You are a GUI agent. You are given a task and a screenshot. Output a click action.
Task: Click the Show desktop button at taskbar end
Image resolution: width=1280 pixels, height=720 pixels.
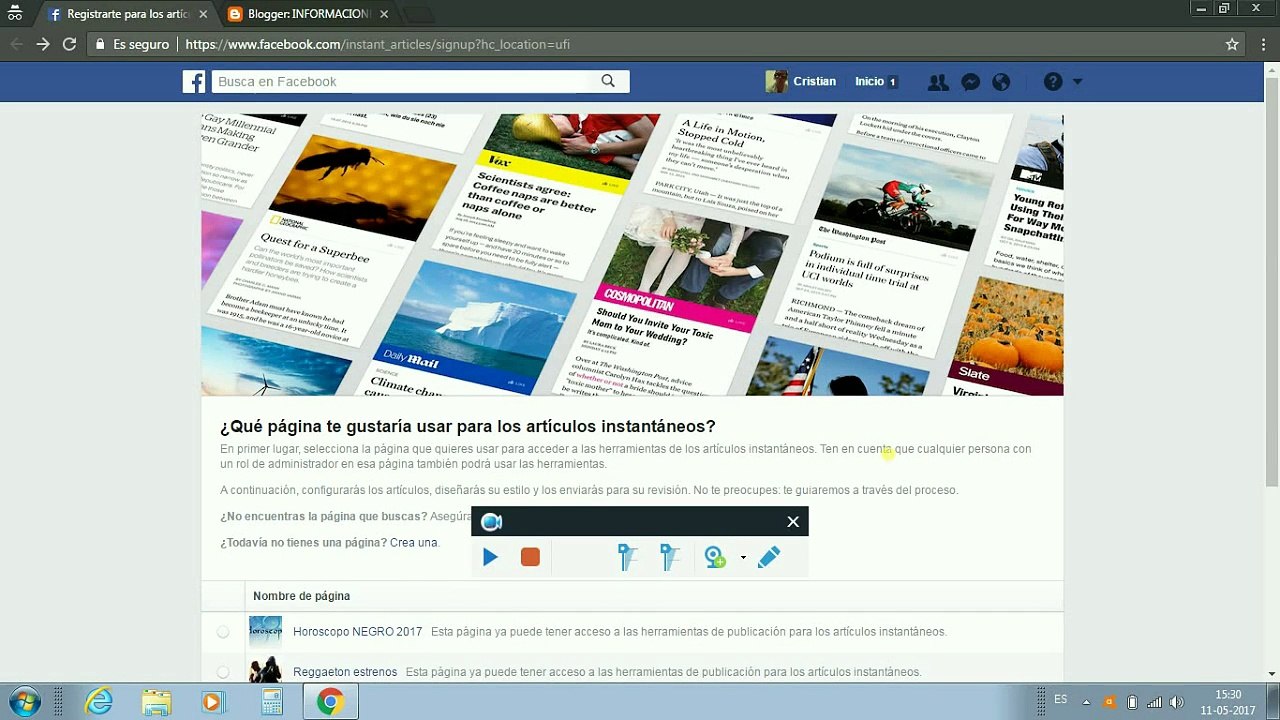1273,702
